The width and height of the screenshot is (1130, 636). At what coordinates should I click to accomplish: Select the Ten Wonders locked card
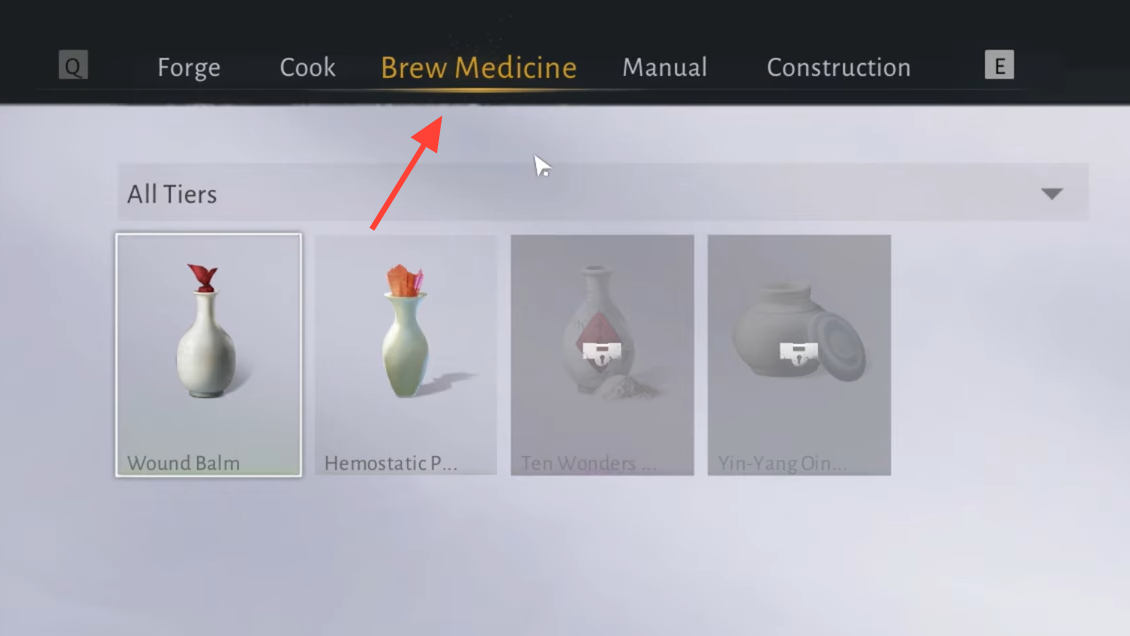pos(602,355)
